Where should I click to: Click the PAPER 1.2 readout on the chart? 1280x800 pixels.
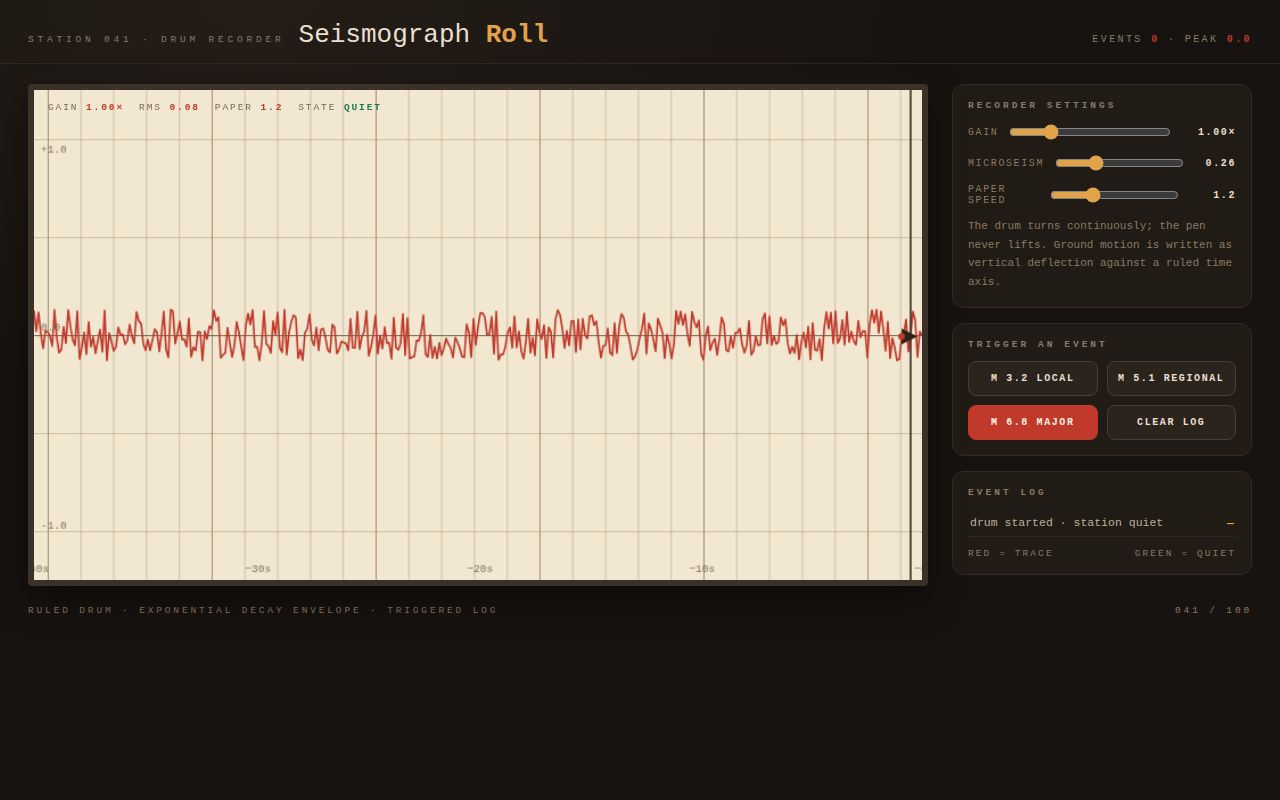(x=248, y=107)
